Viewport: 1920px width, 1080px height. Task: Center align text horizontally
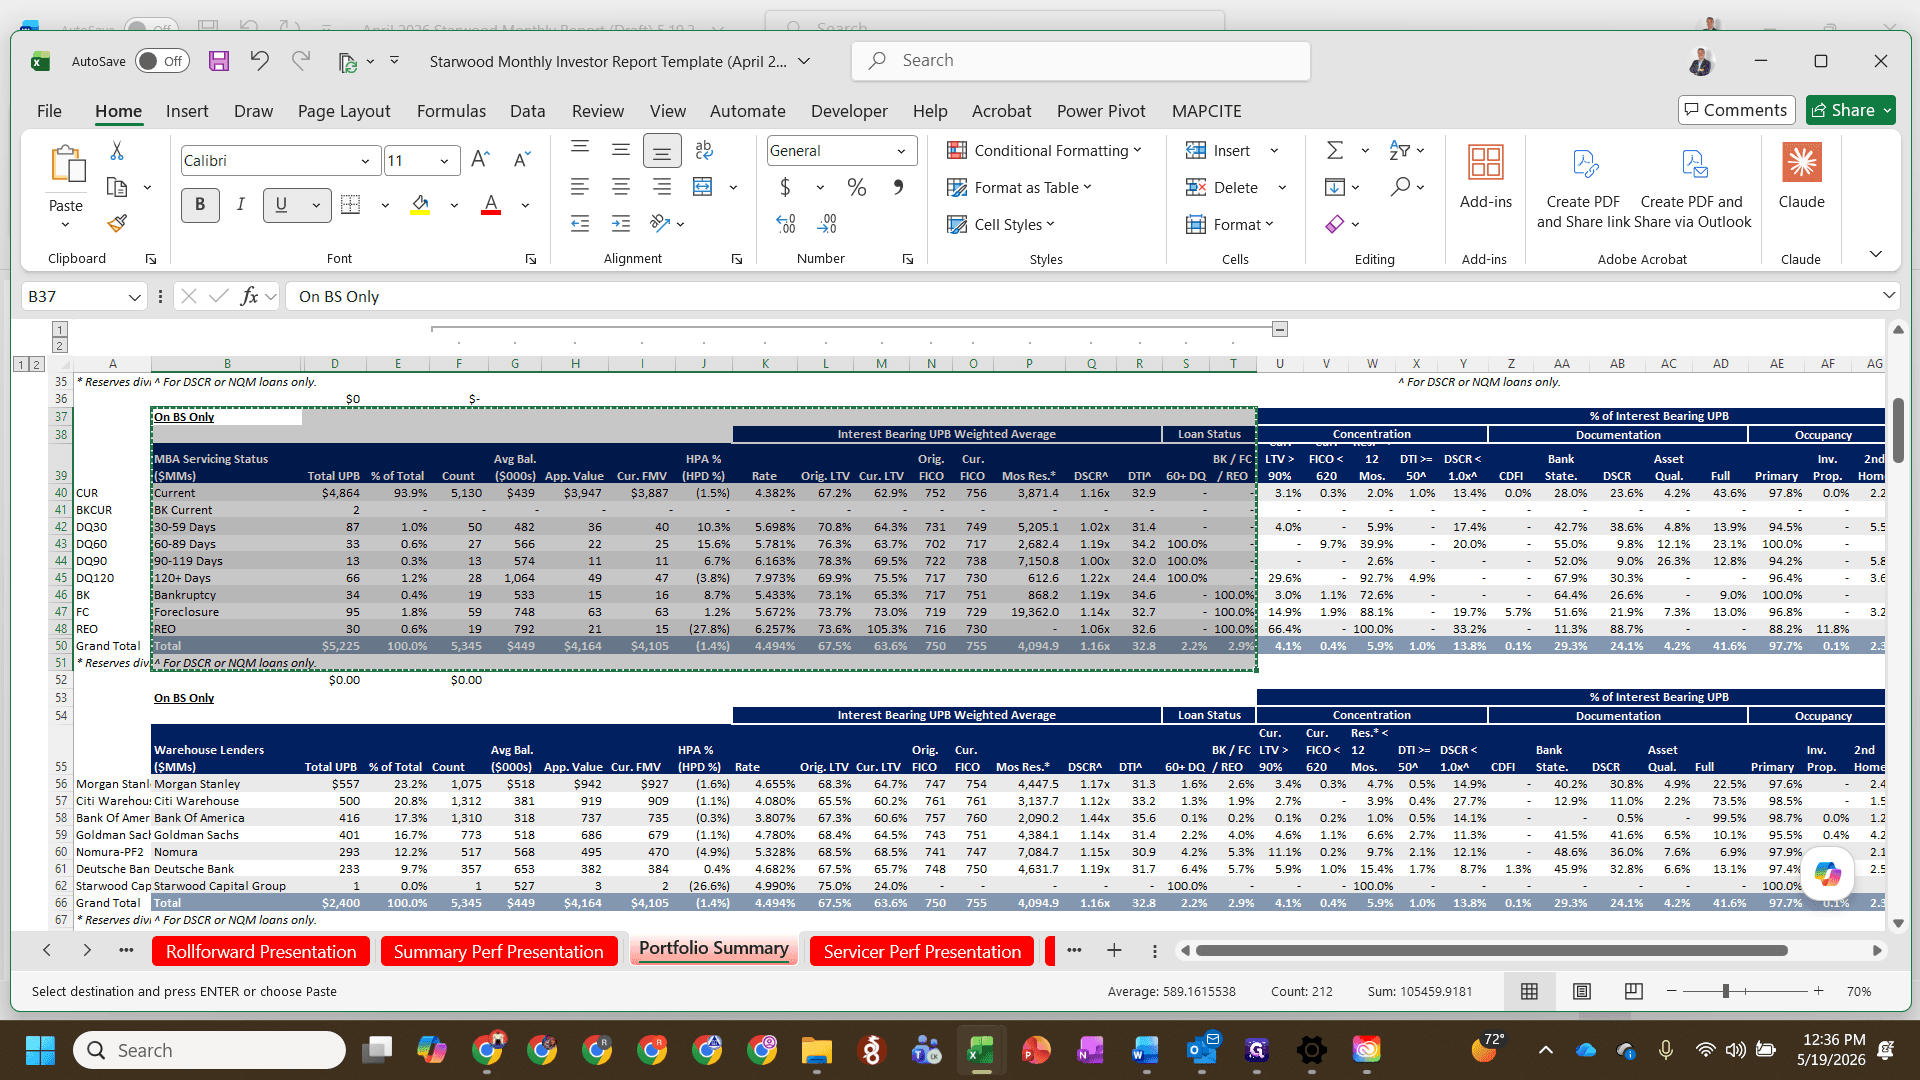621,187
